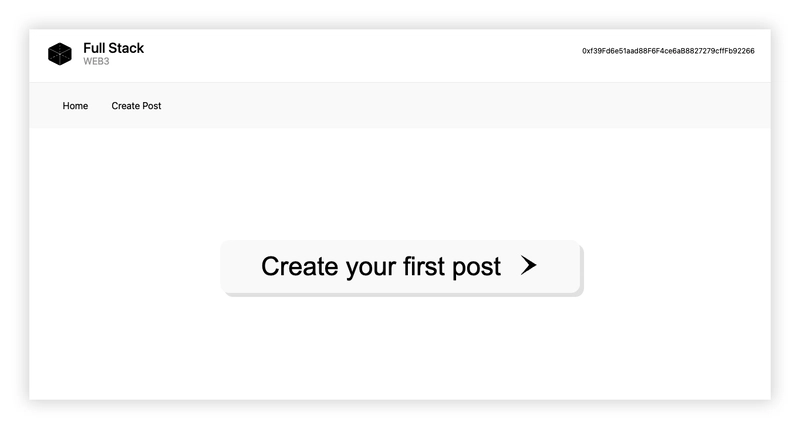The height and width of the screenshot is (429, 800).
Task: Go to Home in the nav bar
Action: click(x=75, y=106)
